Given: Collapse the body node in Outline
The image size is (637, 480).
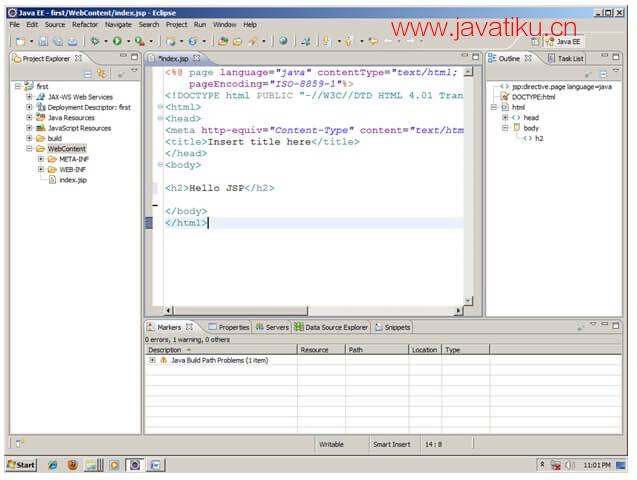Looking at the screenshot, I should point(505,128).
